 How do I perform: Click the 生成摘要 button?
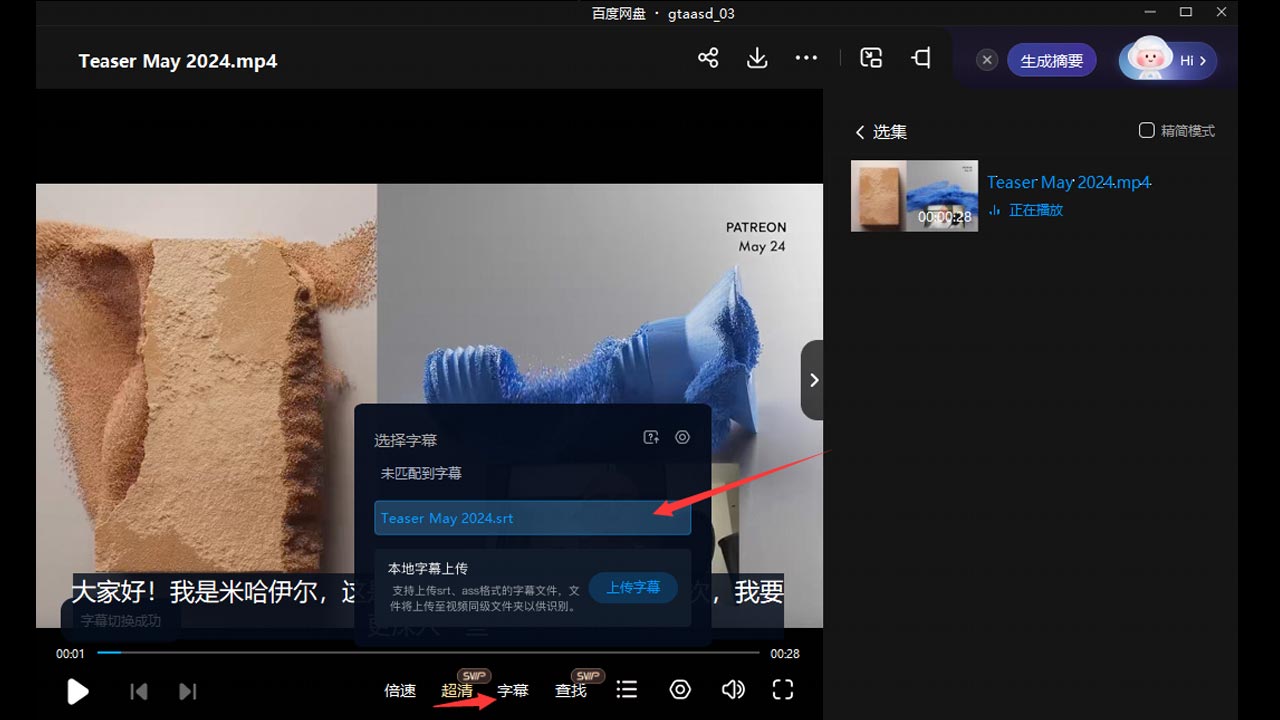pyautogui.click(x=1051, y=60)
